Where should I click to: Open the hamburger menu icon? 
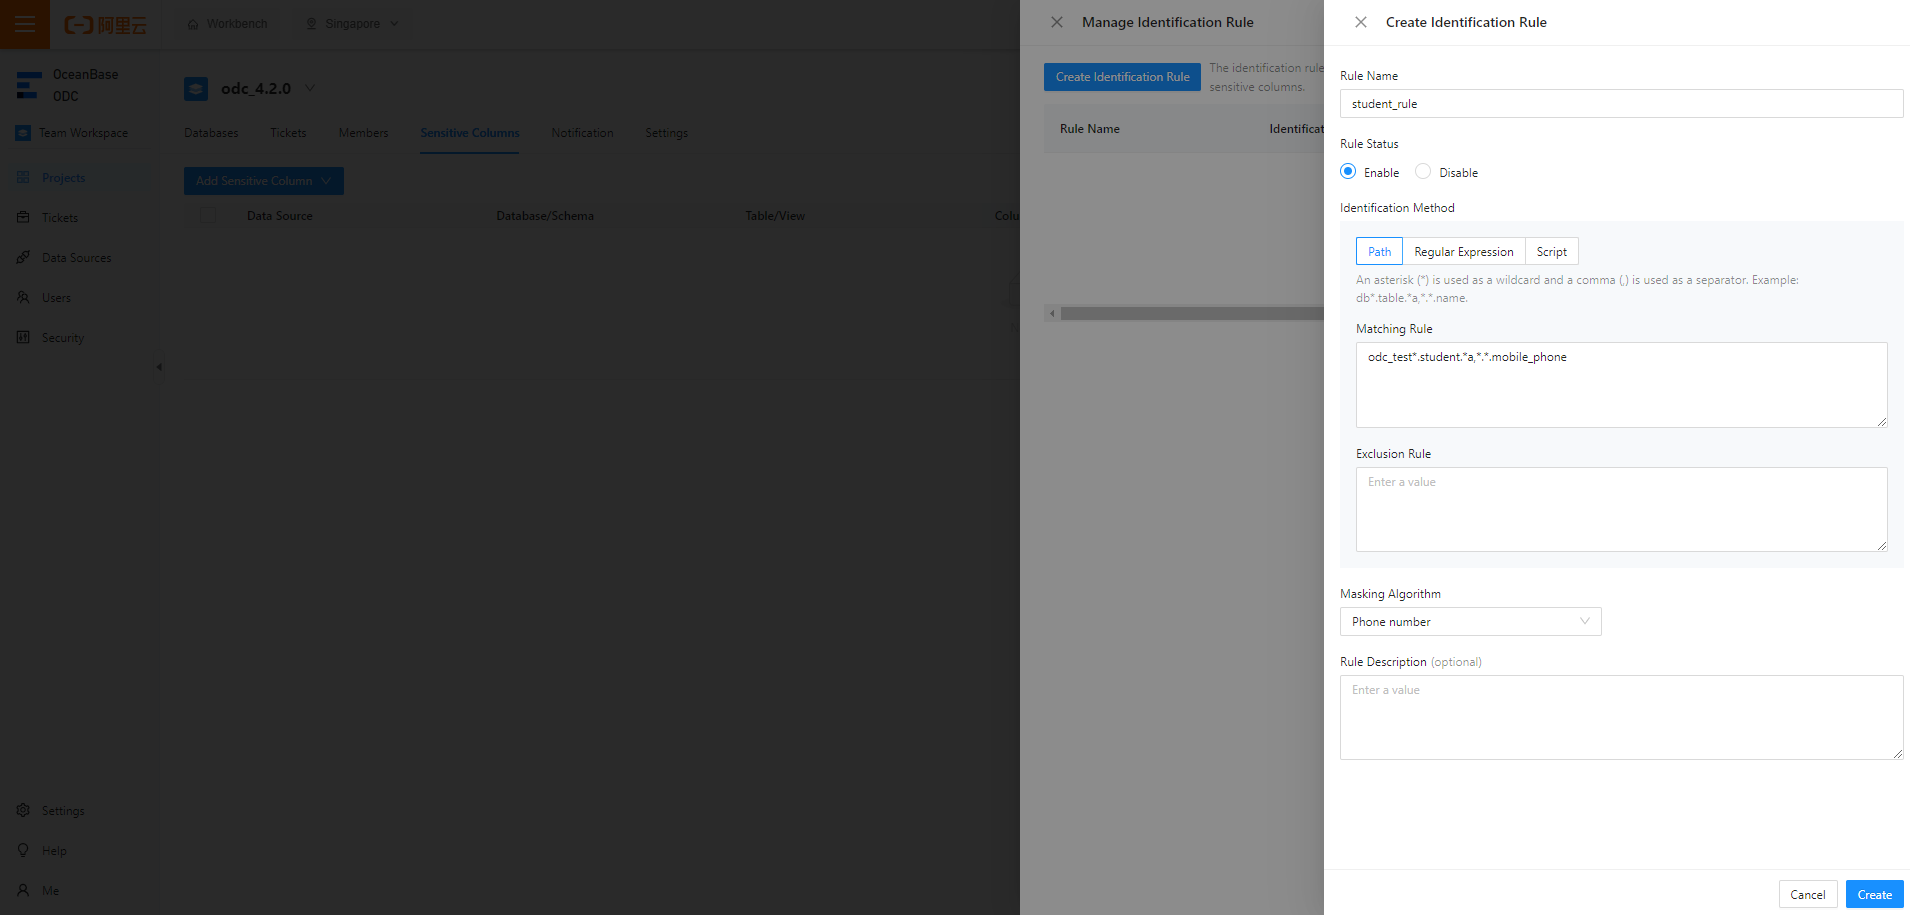25,24
